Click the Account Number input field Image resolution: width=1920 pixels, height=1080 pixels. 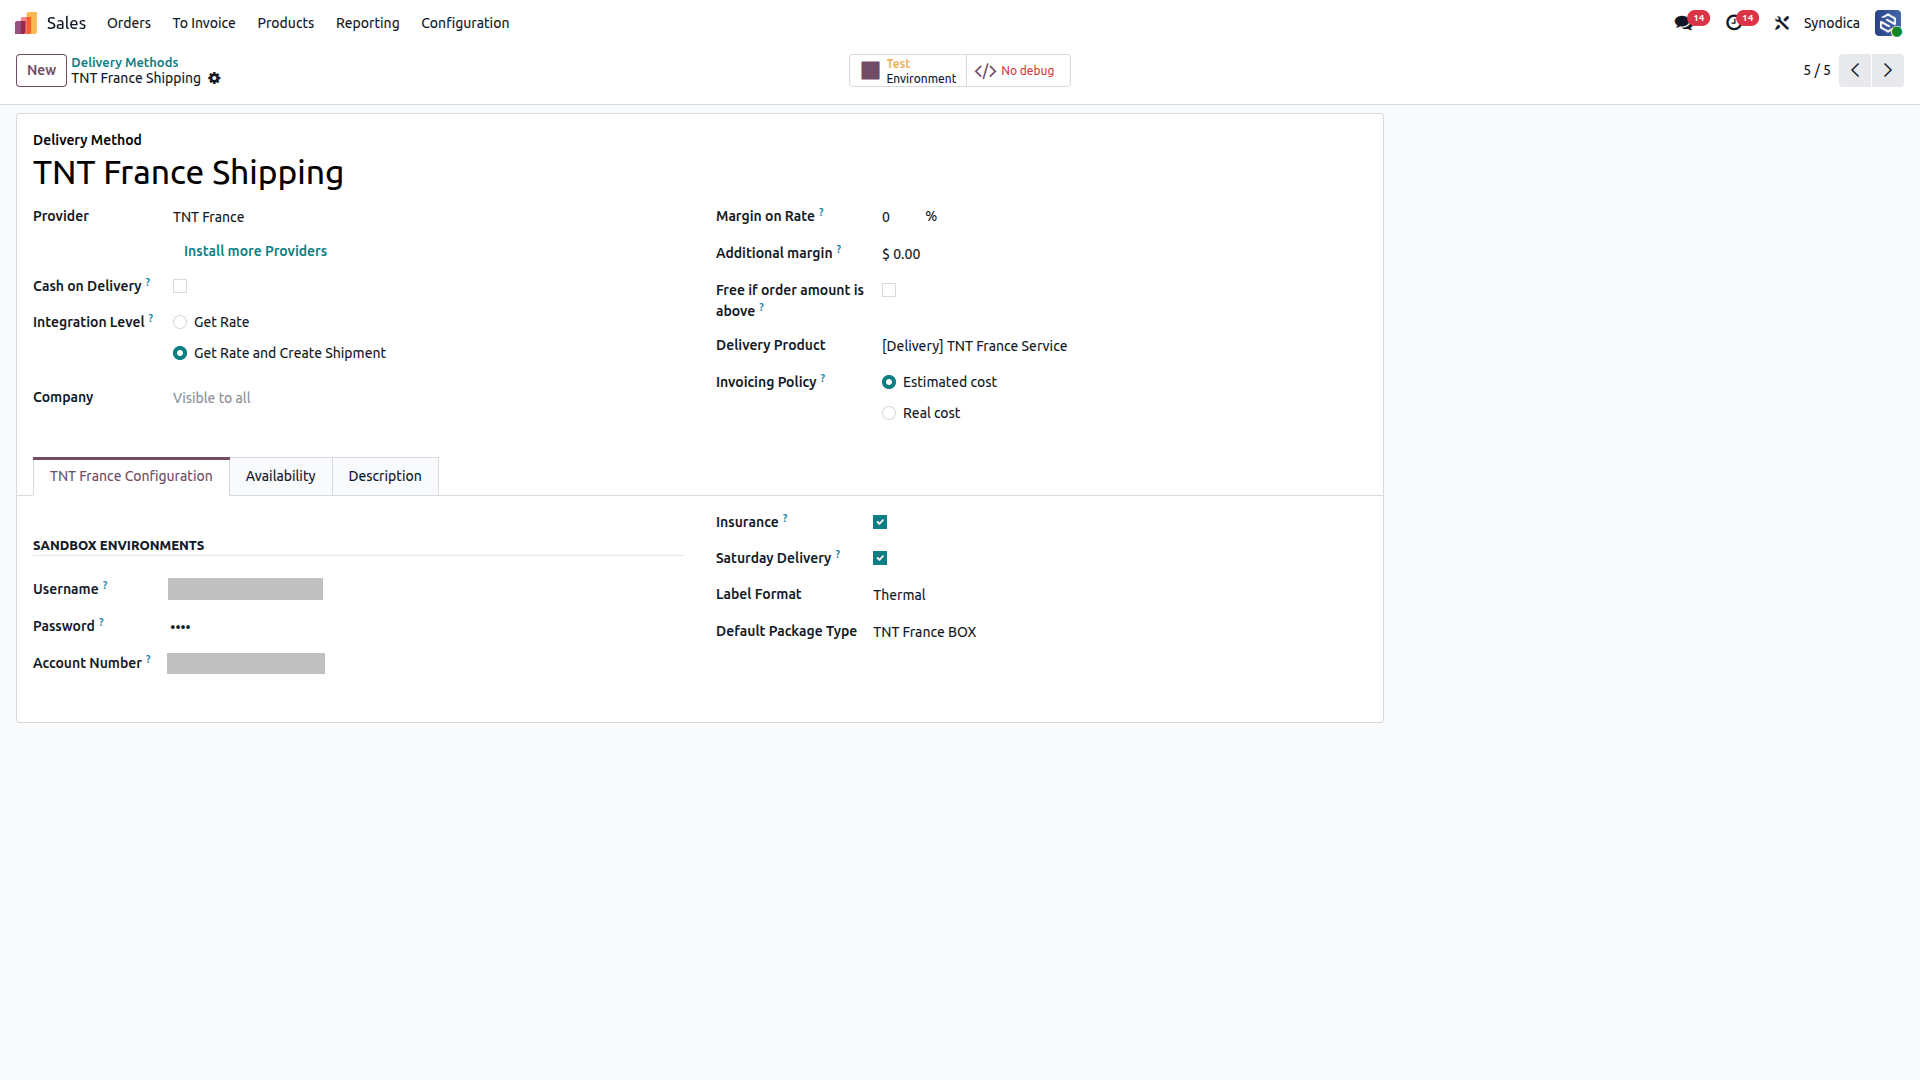click(x=246, y=663)
